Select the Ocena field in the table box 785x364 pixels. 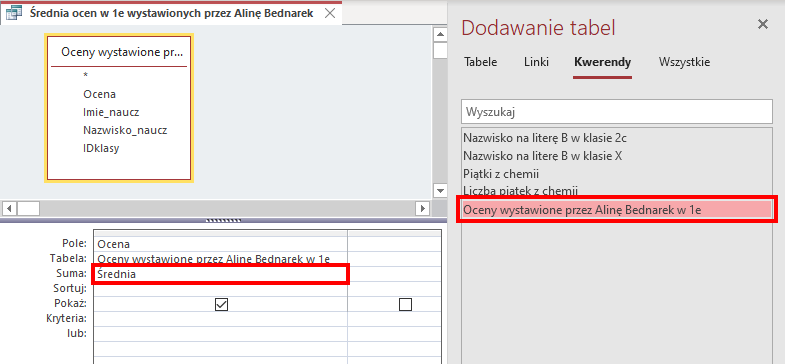[x=100, y=94]
